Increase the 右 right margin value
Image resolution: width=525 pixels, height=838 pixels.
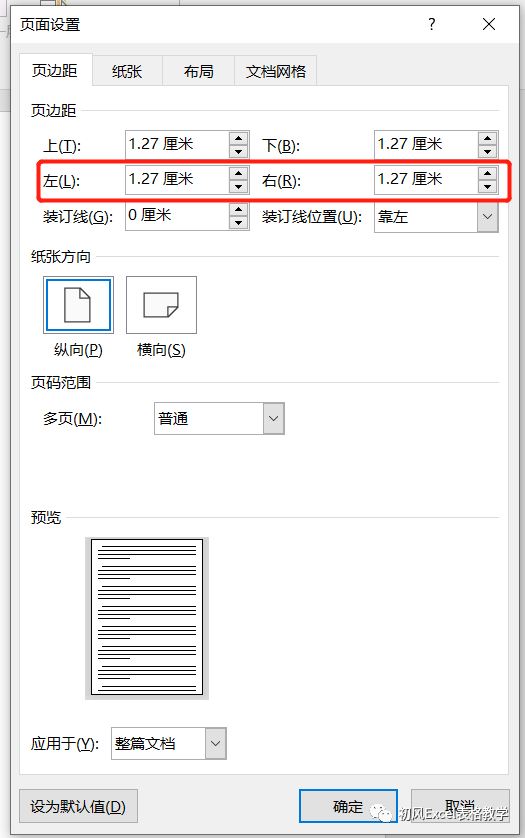coord(488,173)
